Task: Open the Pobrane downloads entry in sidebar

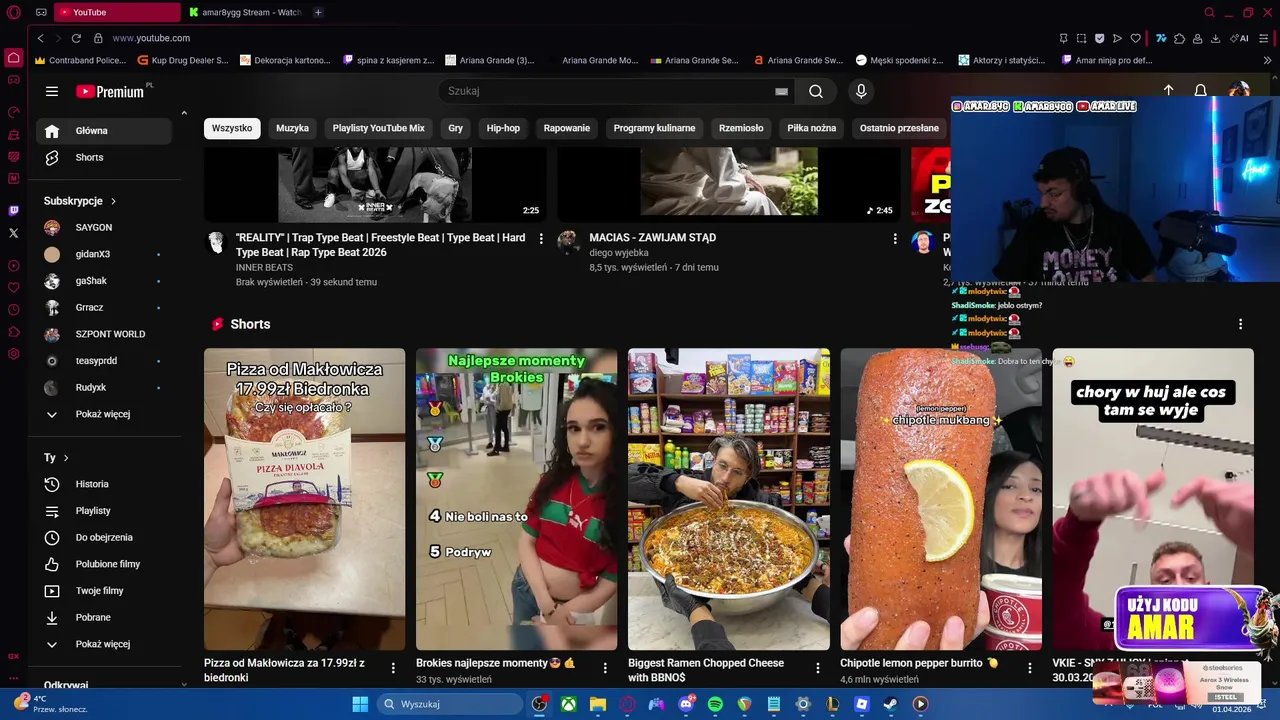Action: click(x=104, y=617)
